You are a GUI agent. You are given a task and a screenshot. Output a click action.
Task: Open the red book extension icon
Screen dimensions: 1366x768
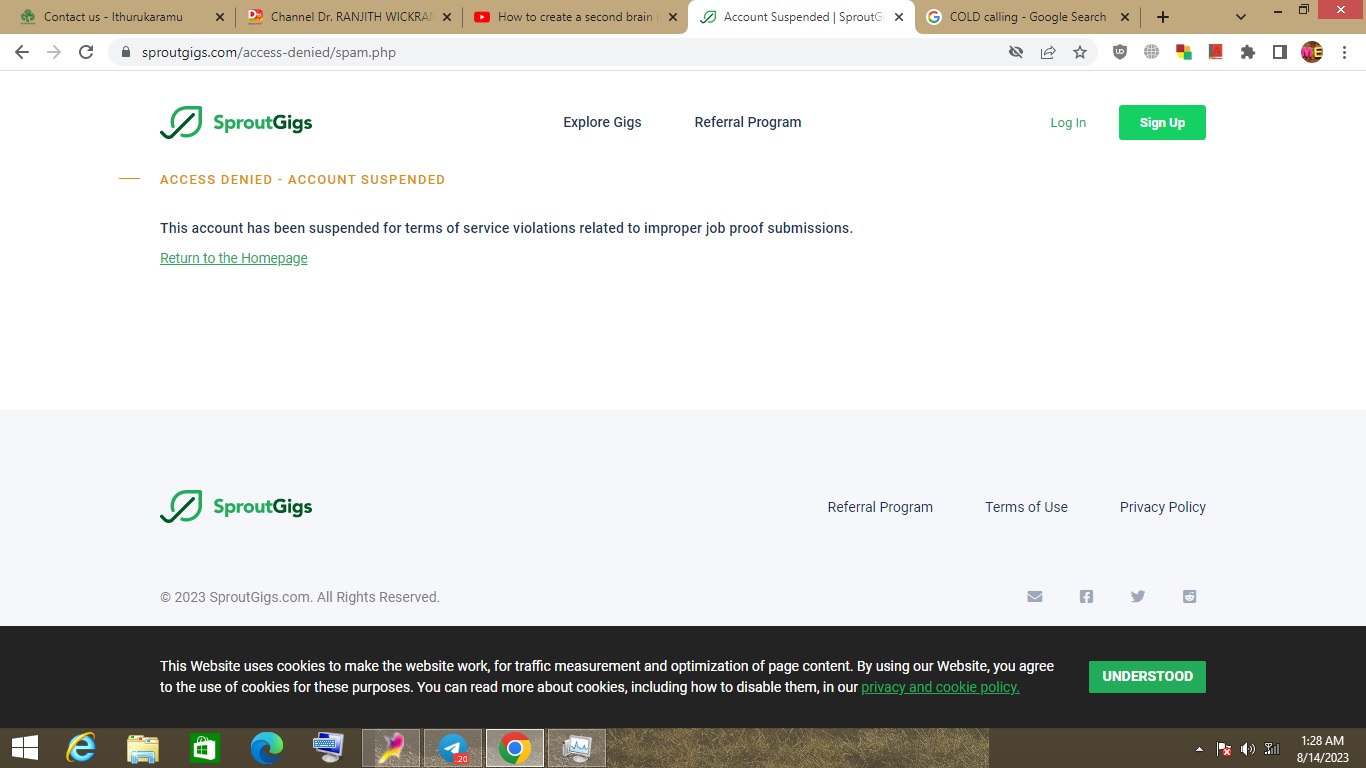click(1216, 52)
